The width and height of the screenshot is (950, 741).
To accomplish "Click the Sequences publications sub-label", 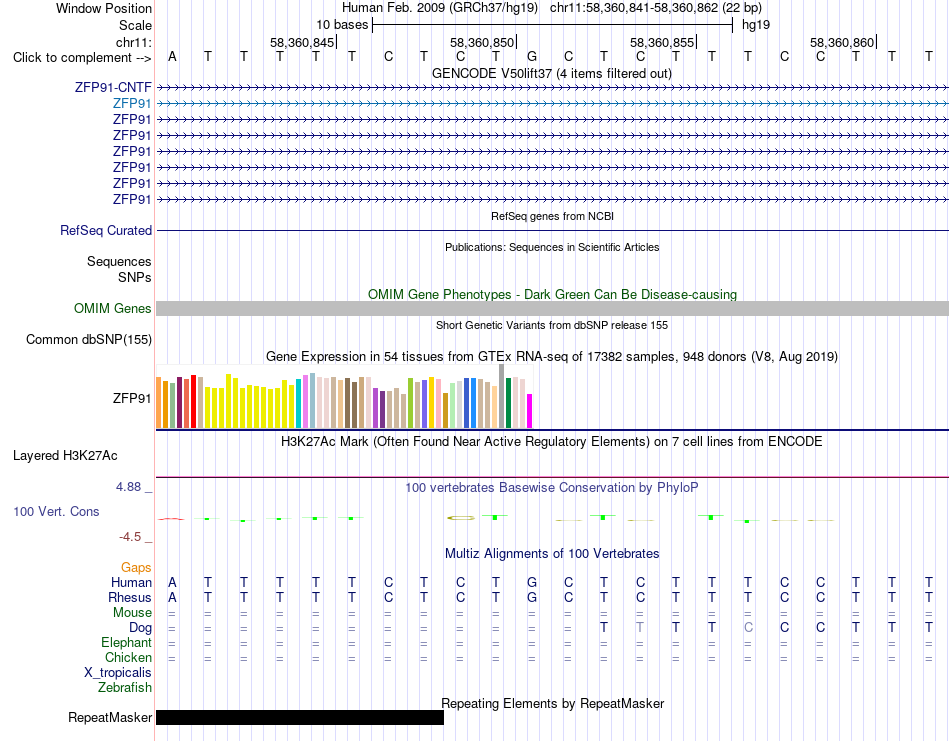I will [119, 261].
